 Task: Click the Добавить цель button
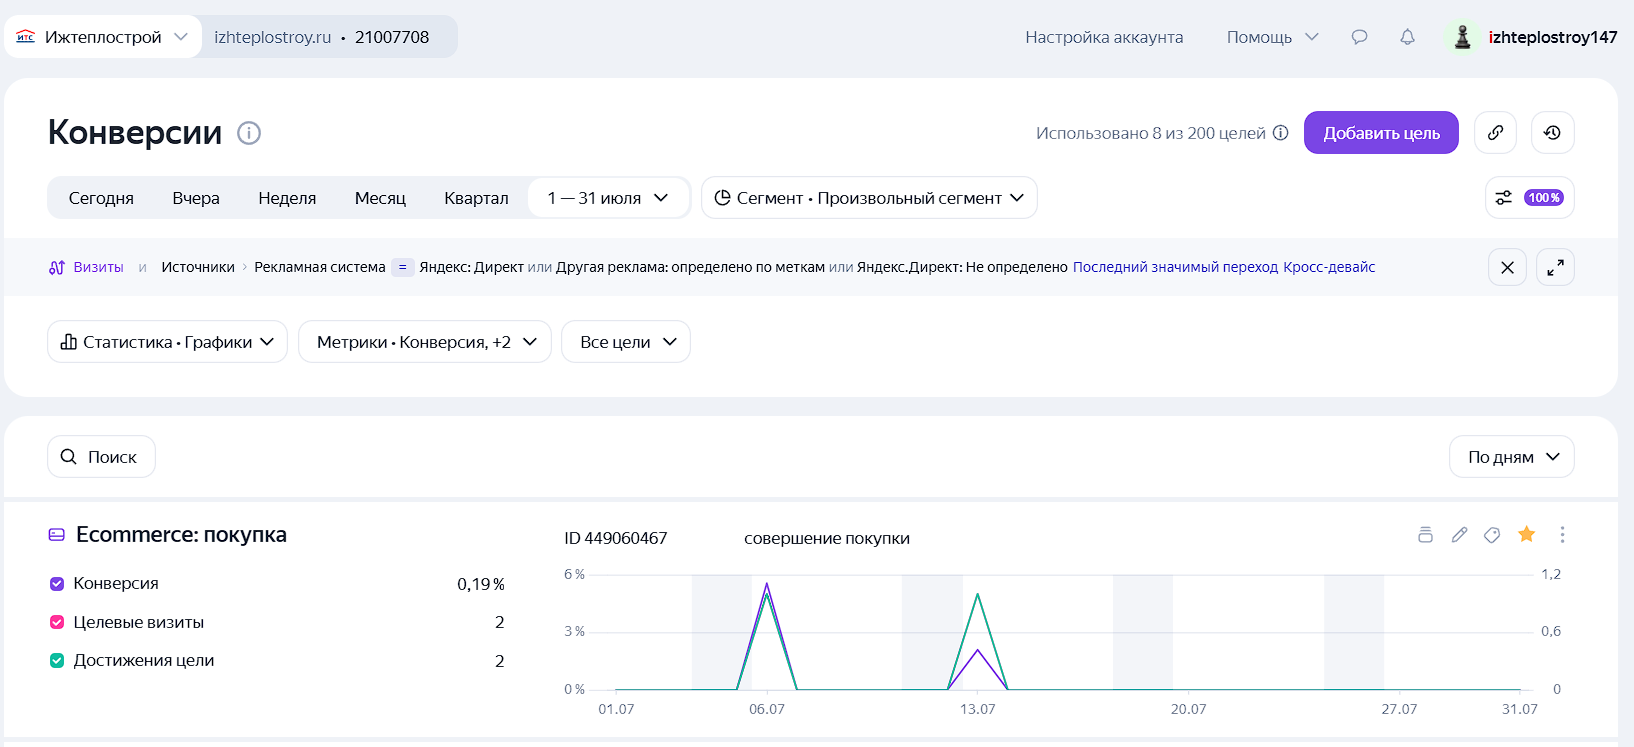click(1381, 133)
